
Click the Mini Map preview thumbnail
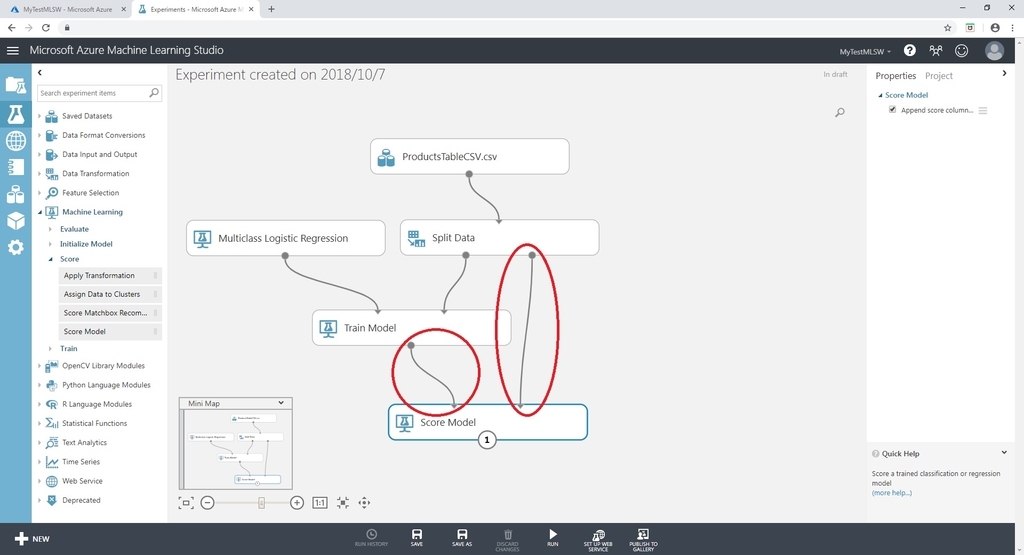point(235,449)
